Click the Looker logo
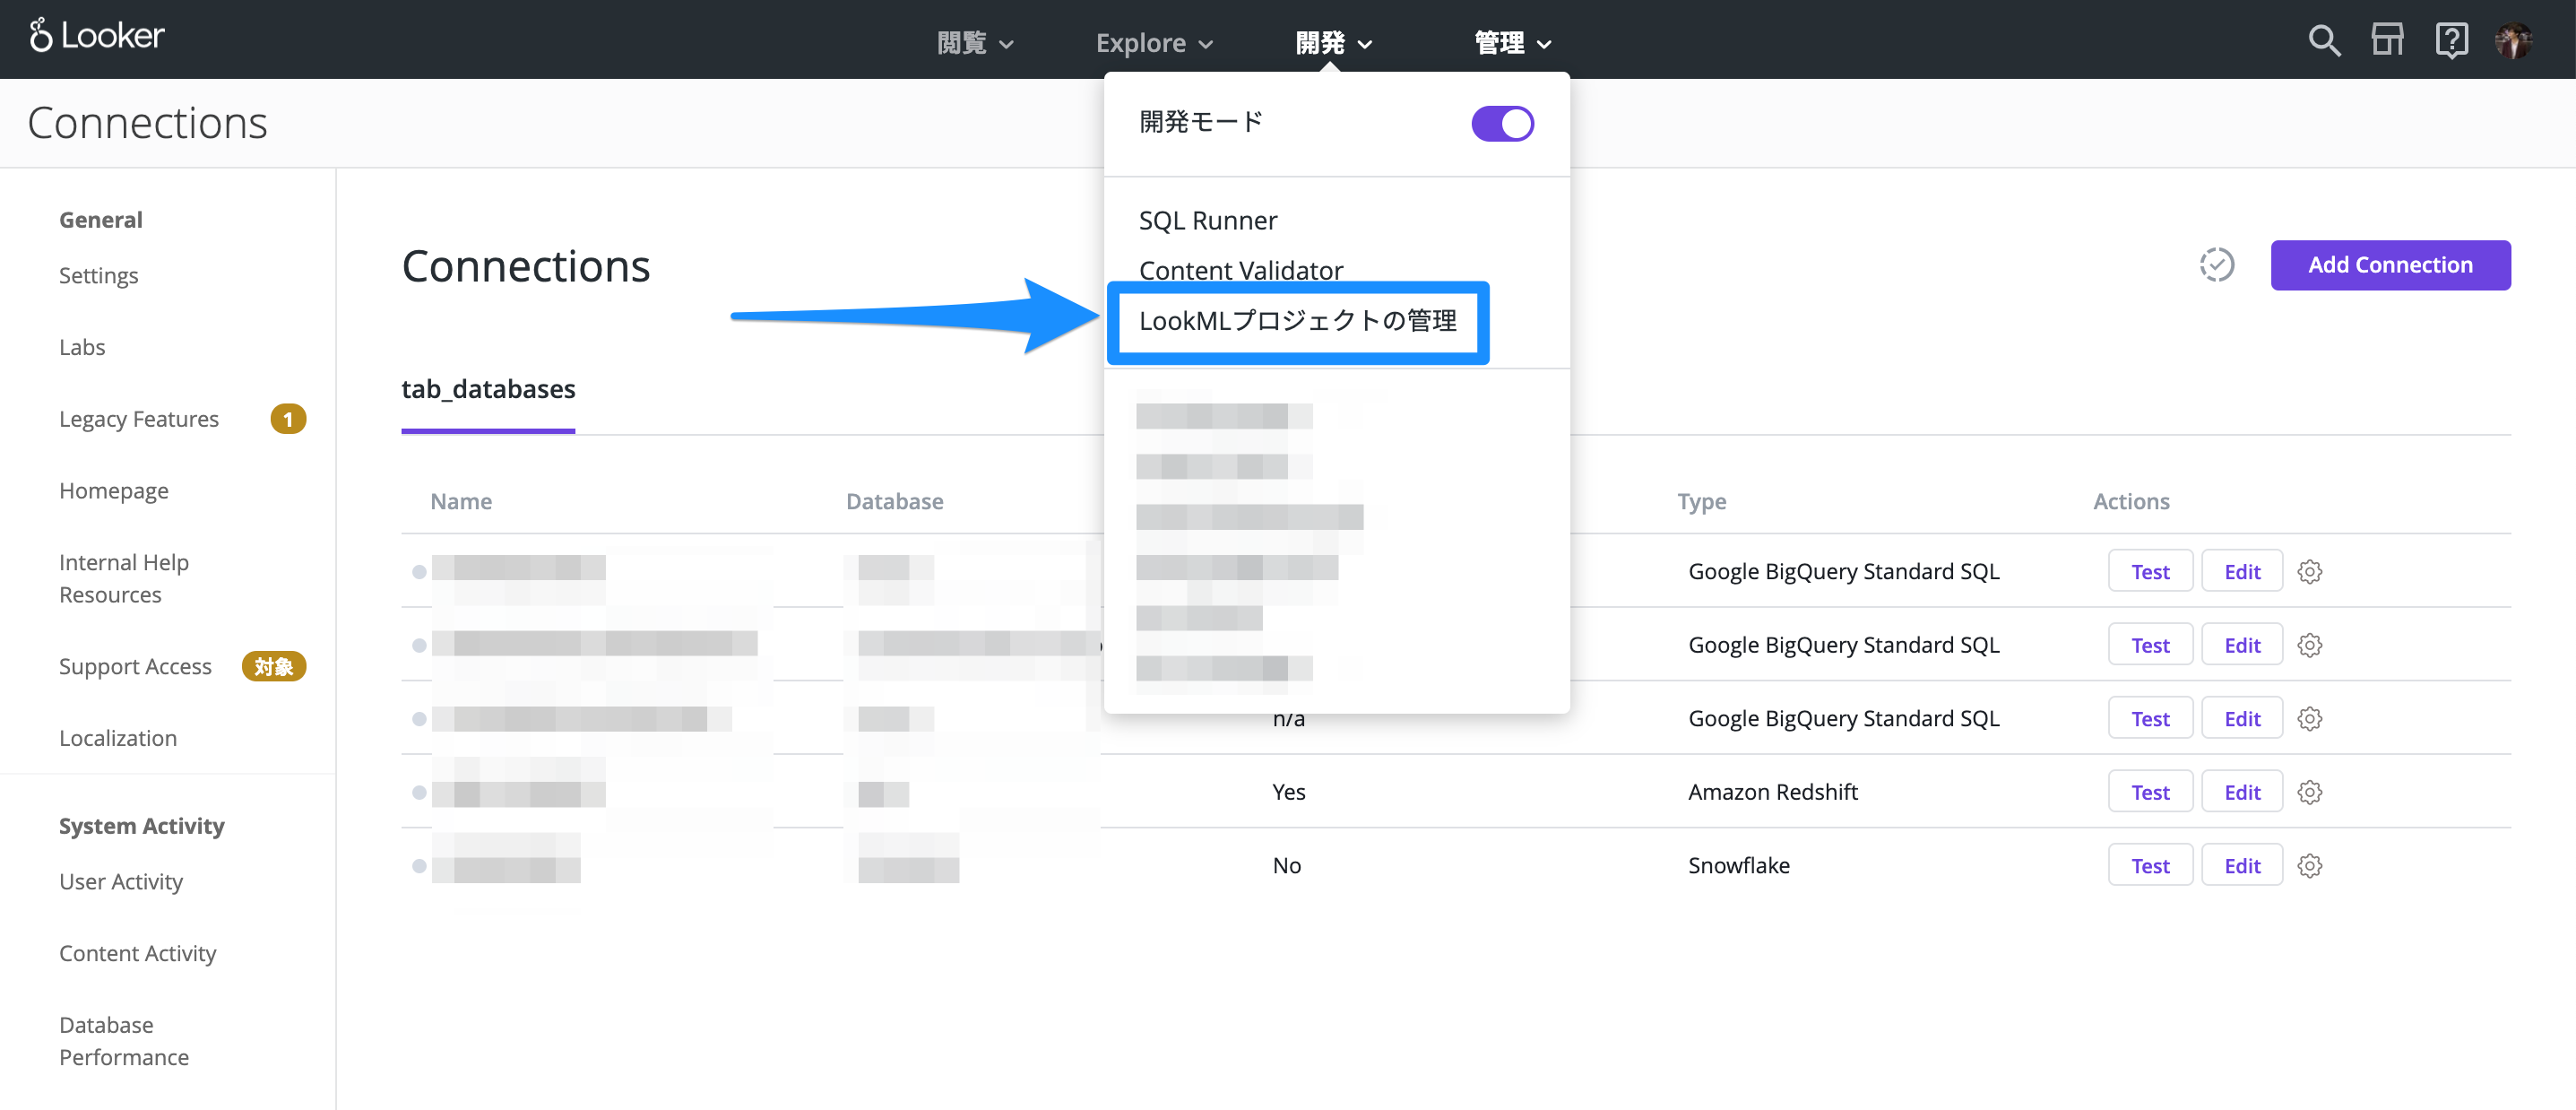 tap(97, 36)
